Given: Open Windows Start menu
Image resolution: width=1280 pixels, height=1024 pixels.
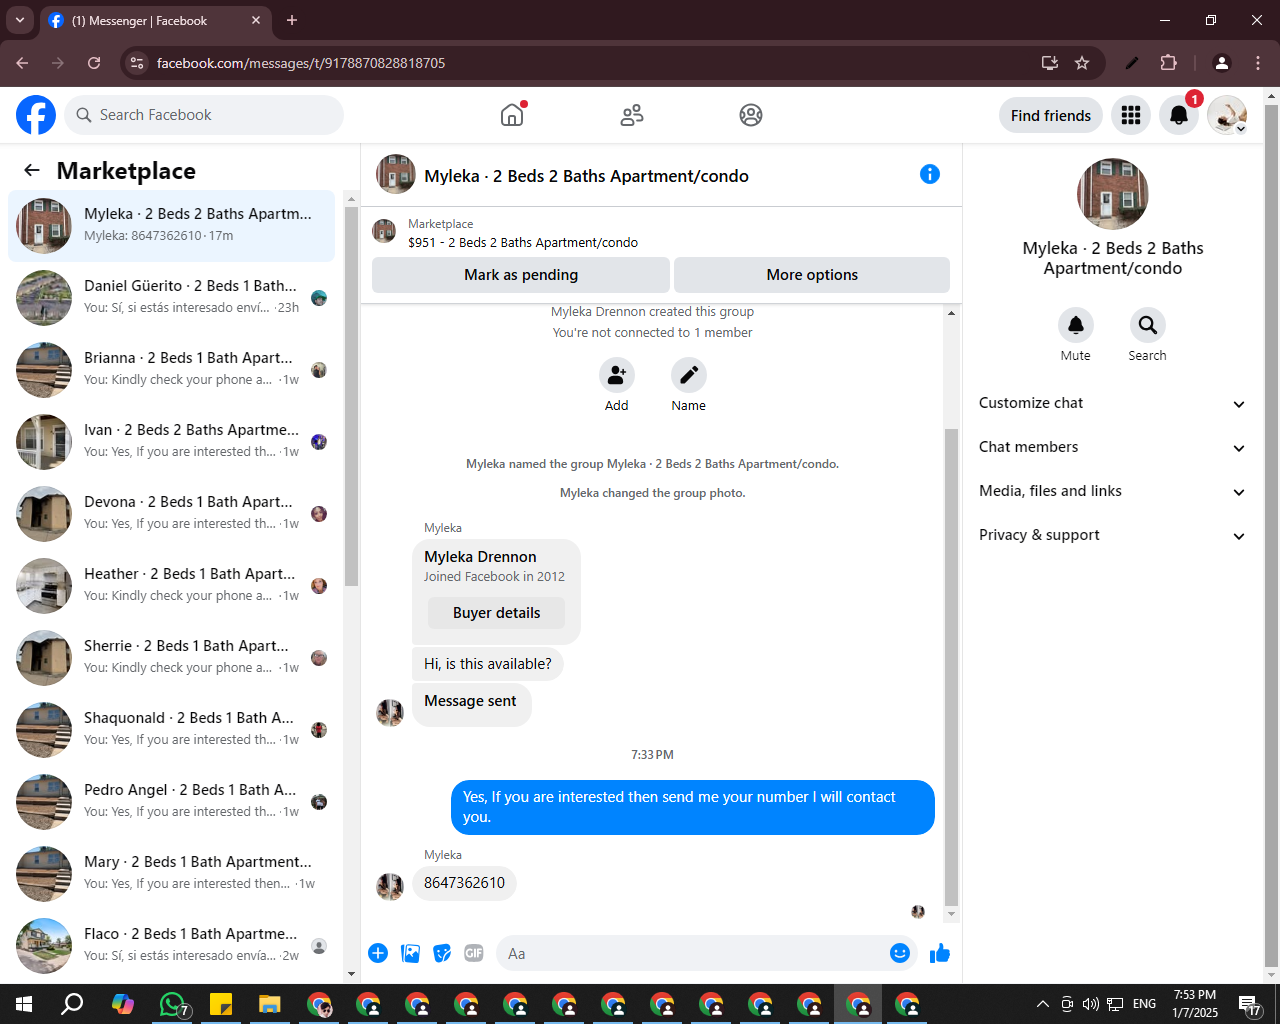Looking at the screenshot, I should pyautogui.click(x=24, y=1004).
